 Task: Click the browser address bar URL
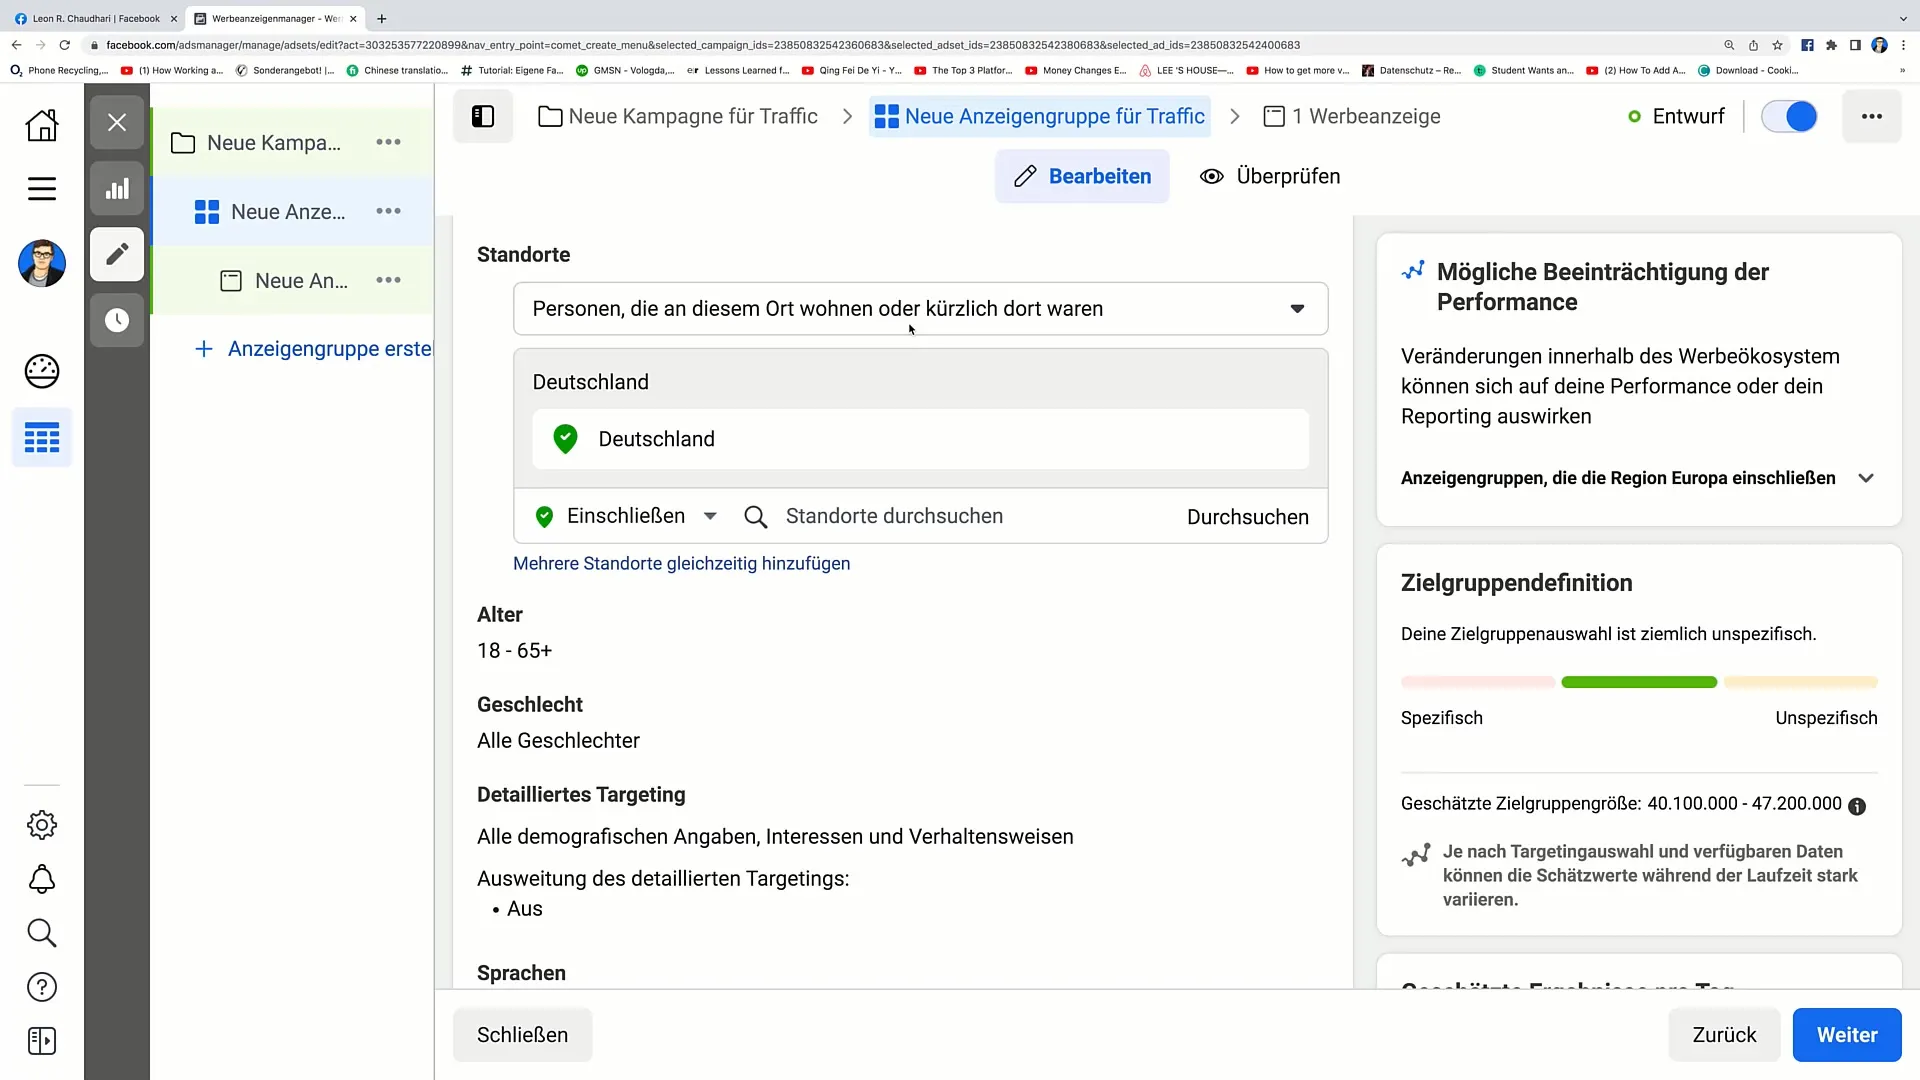coord(703,45)
